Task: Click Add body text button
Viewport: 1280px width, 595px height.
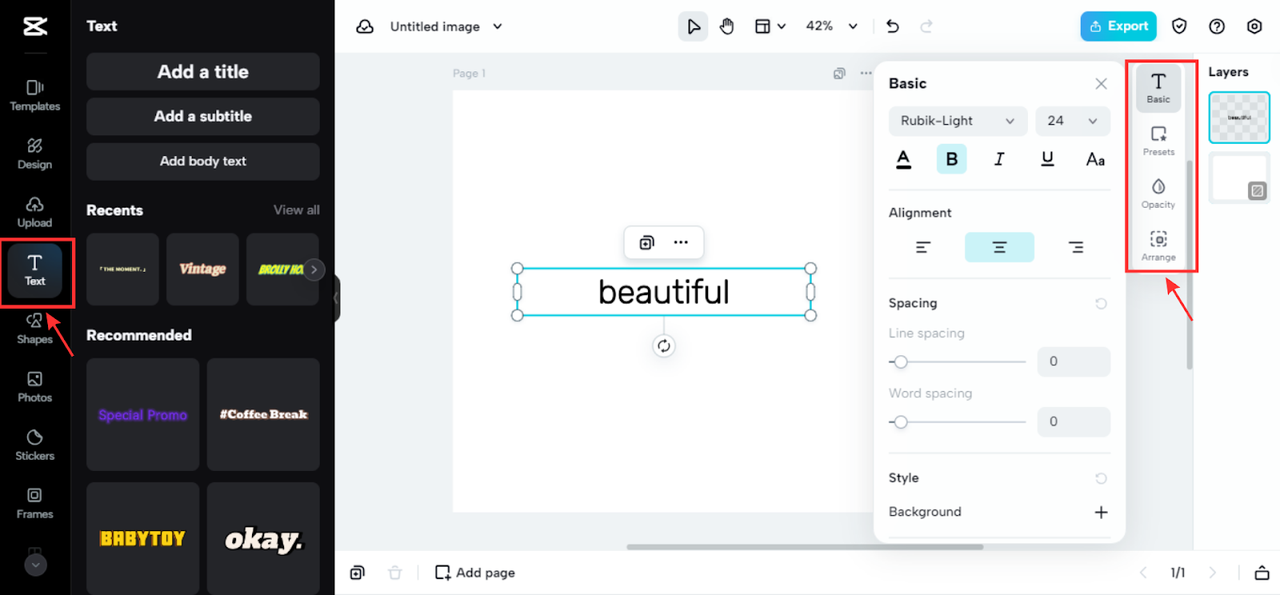Action: tap(203, 161)
